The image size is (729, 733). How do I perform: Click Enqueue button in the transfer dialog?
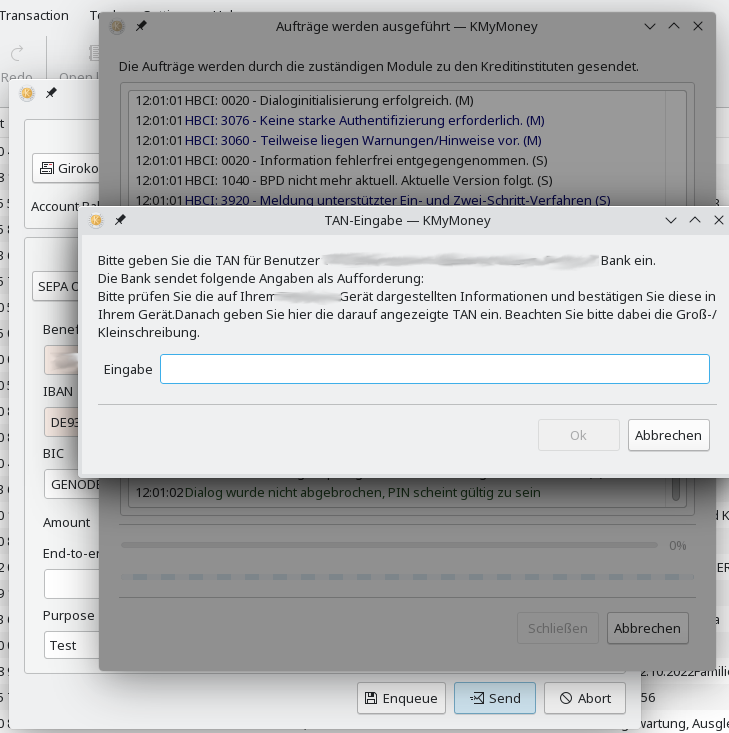(401, 698)
